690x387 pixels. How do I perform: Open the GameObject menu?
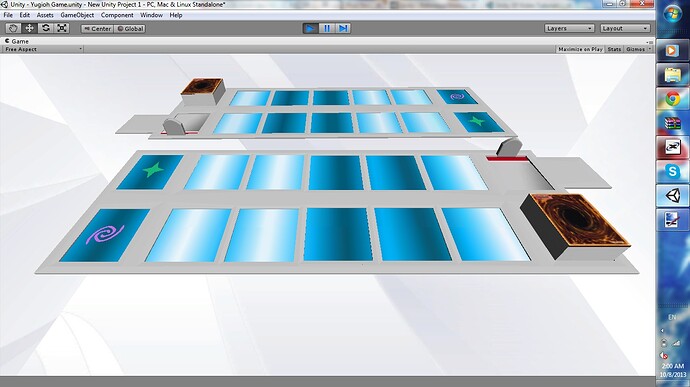click(x=77, y=15)
